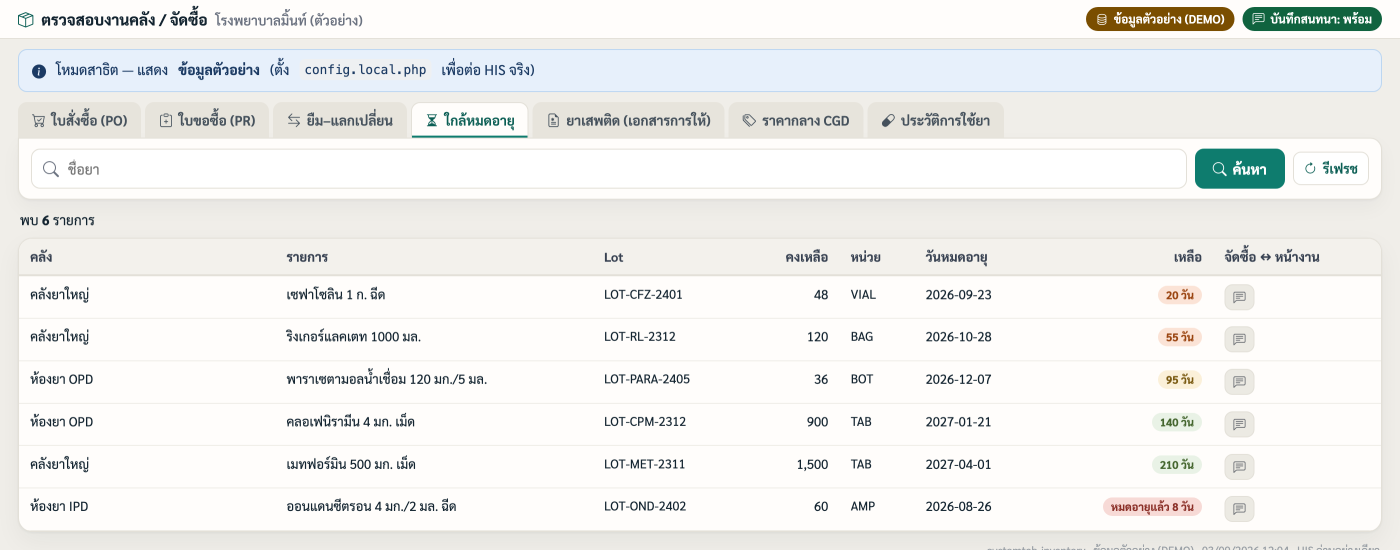This screenshot has height=550, width=1400.
Task: Click the รีเฟรช refresh button
Action: point(1331,169)
